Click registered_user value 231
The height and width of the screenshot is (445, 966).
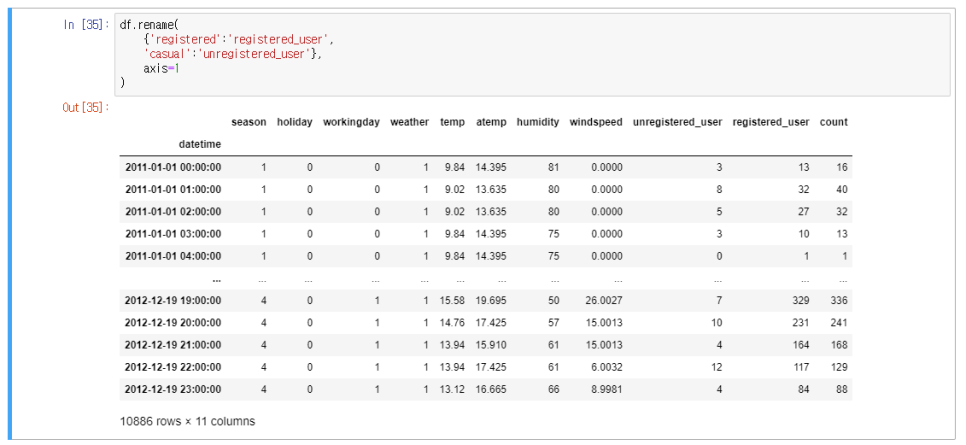coord(802,322)
